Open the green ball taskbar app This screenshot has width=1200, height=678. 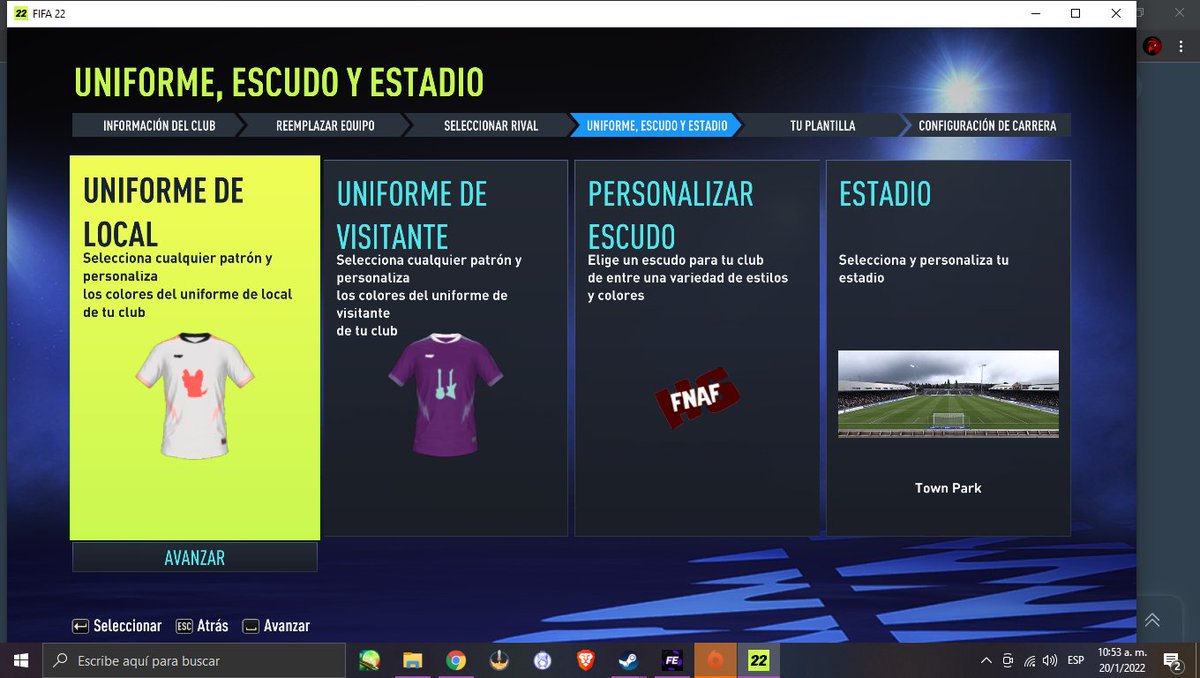coord(369,660)
